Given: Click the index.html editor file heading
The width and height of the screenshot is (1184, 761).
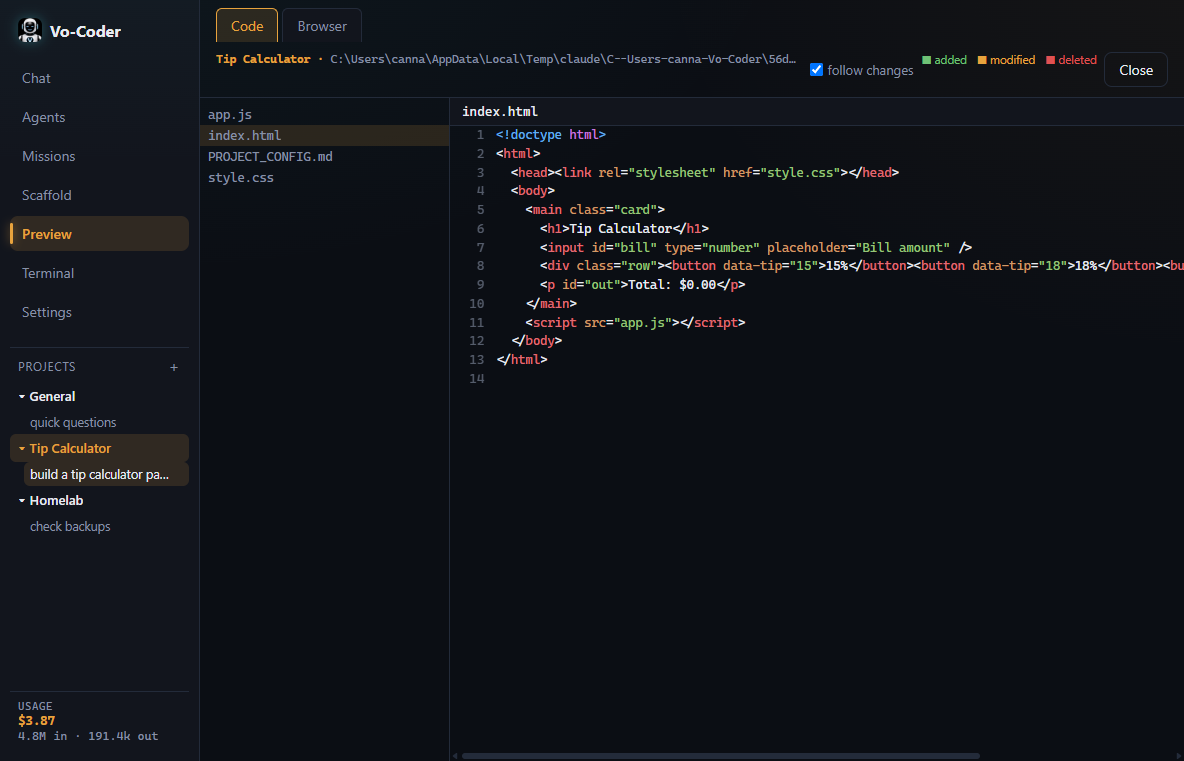Looking at the screenshot, I should pos(500,112).
